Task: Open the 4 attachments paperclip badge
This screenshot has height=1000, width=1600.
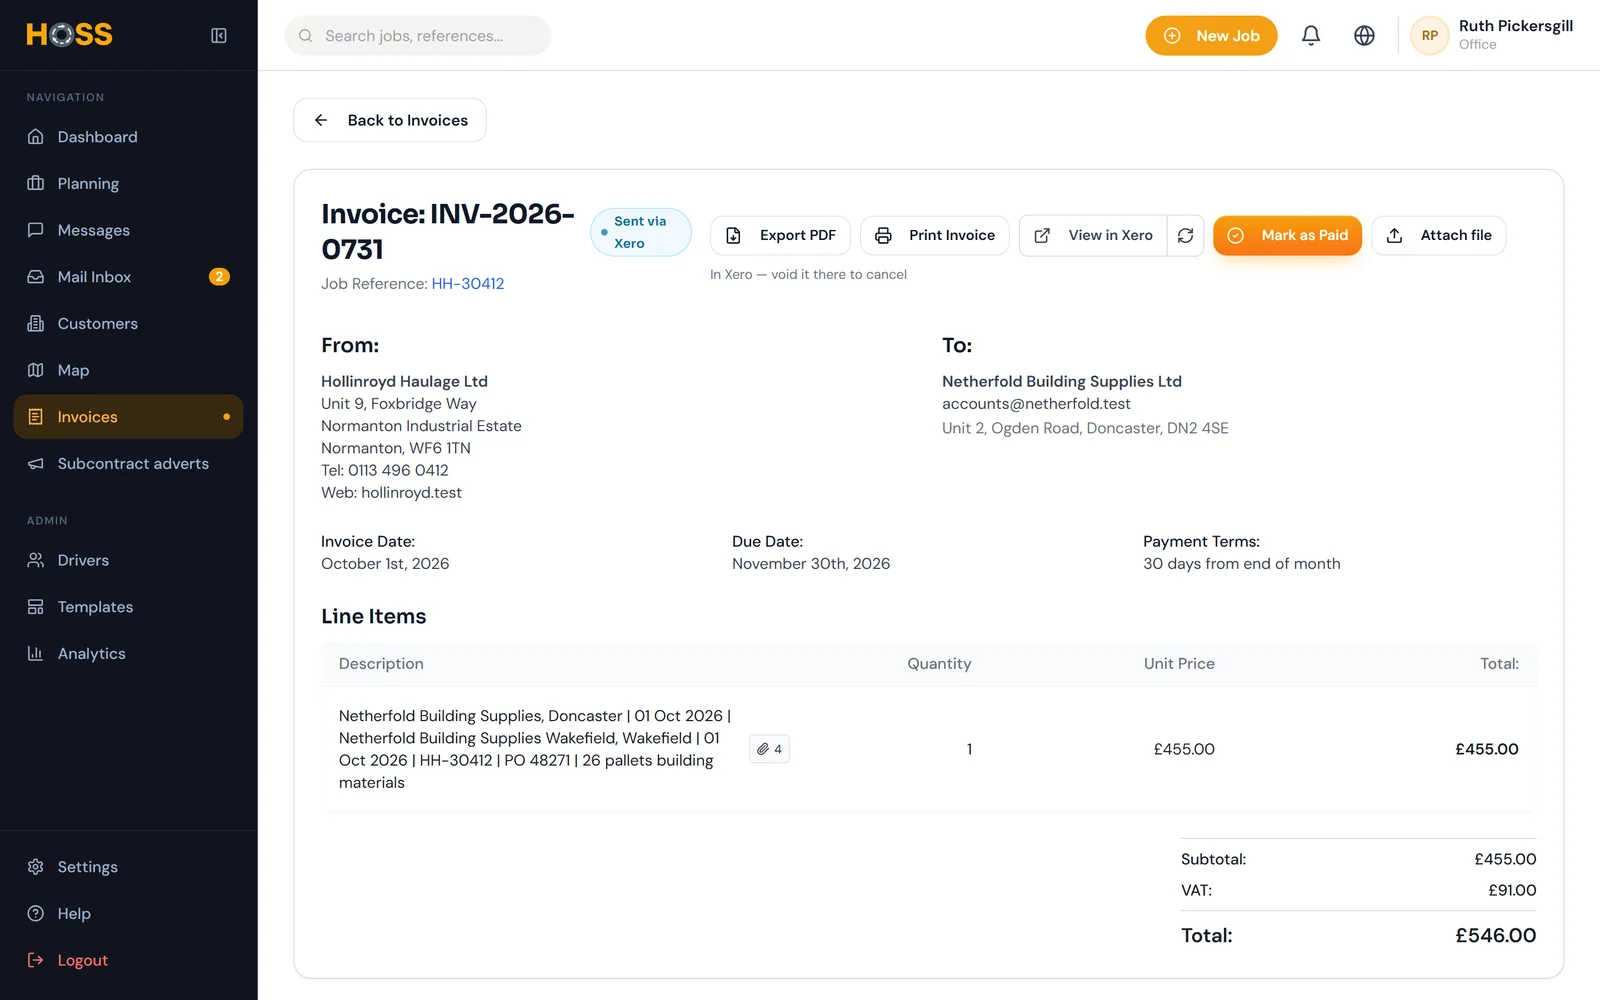Action: [769, 749]
